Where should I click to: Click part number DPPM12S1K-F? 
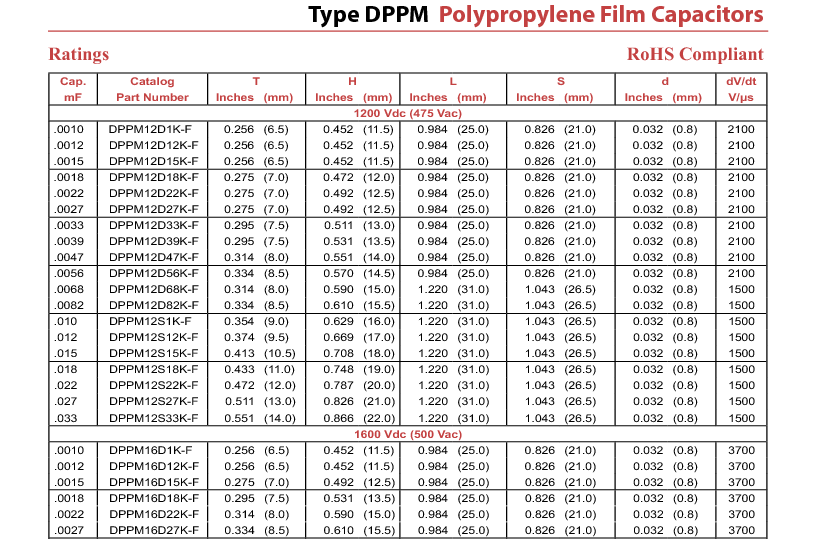pos(150,321)
